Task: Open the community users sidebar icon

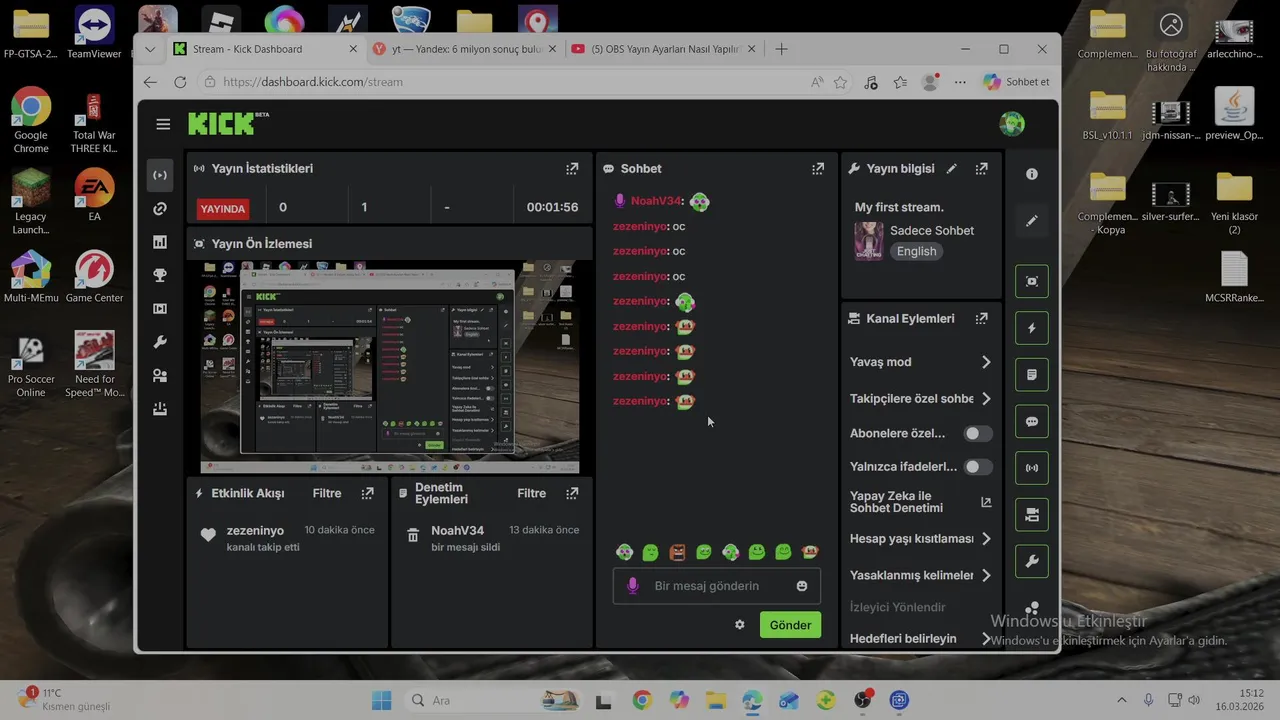Action: click(x=160, y=376)
